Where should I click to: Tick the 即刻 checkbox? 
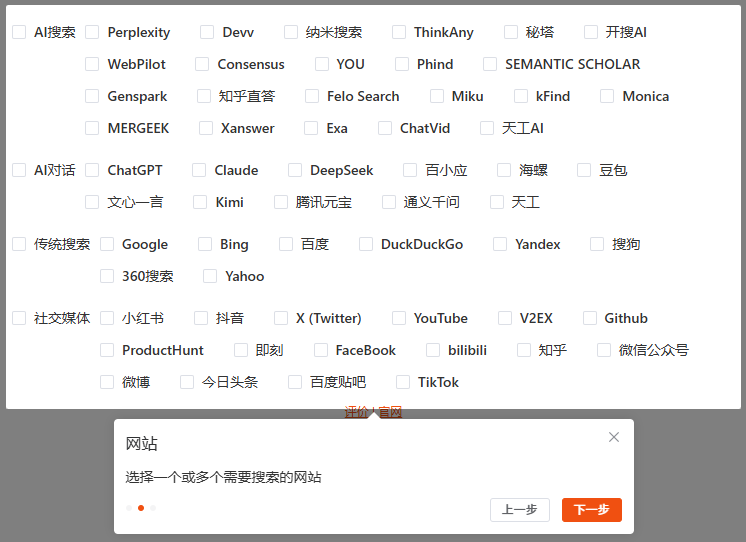[x=241, y=350]
